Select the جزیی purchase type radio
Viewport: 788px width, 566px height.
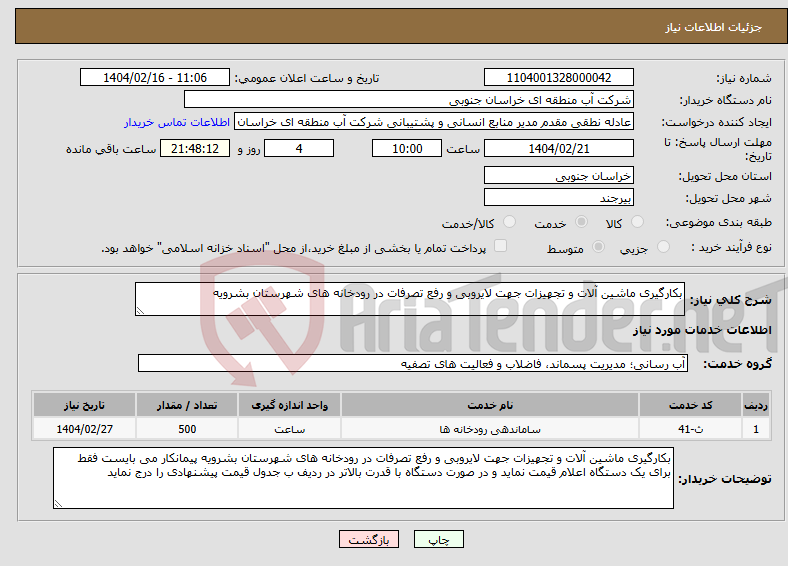[x=663, y=246]
